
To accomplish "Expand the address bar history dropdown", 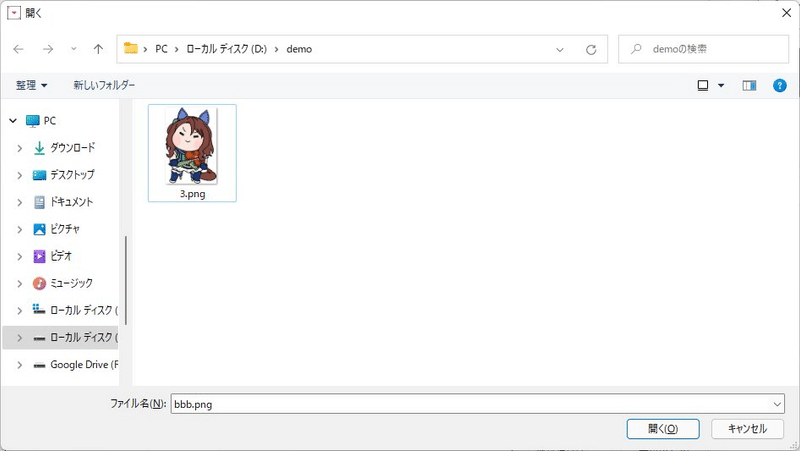I will tap(560, 49).
